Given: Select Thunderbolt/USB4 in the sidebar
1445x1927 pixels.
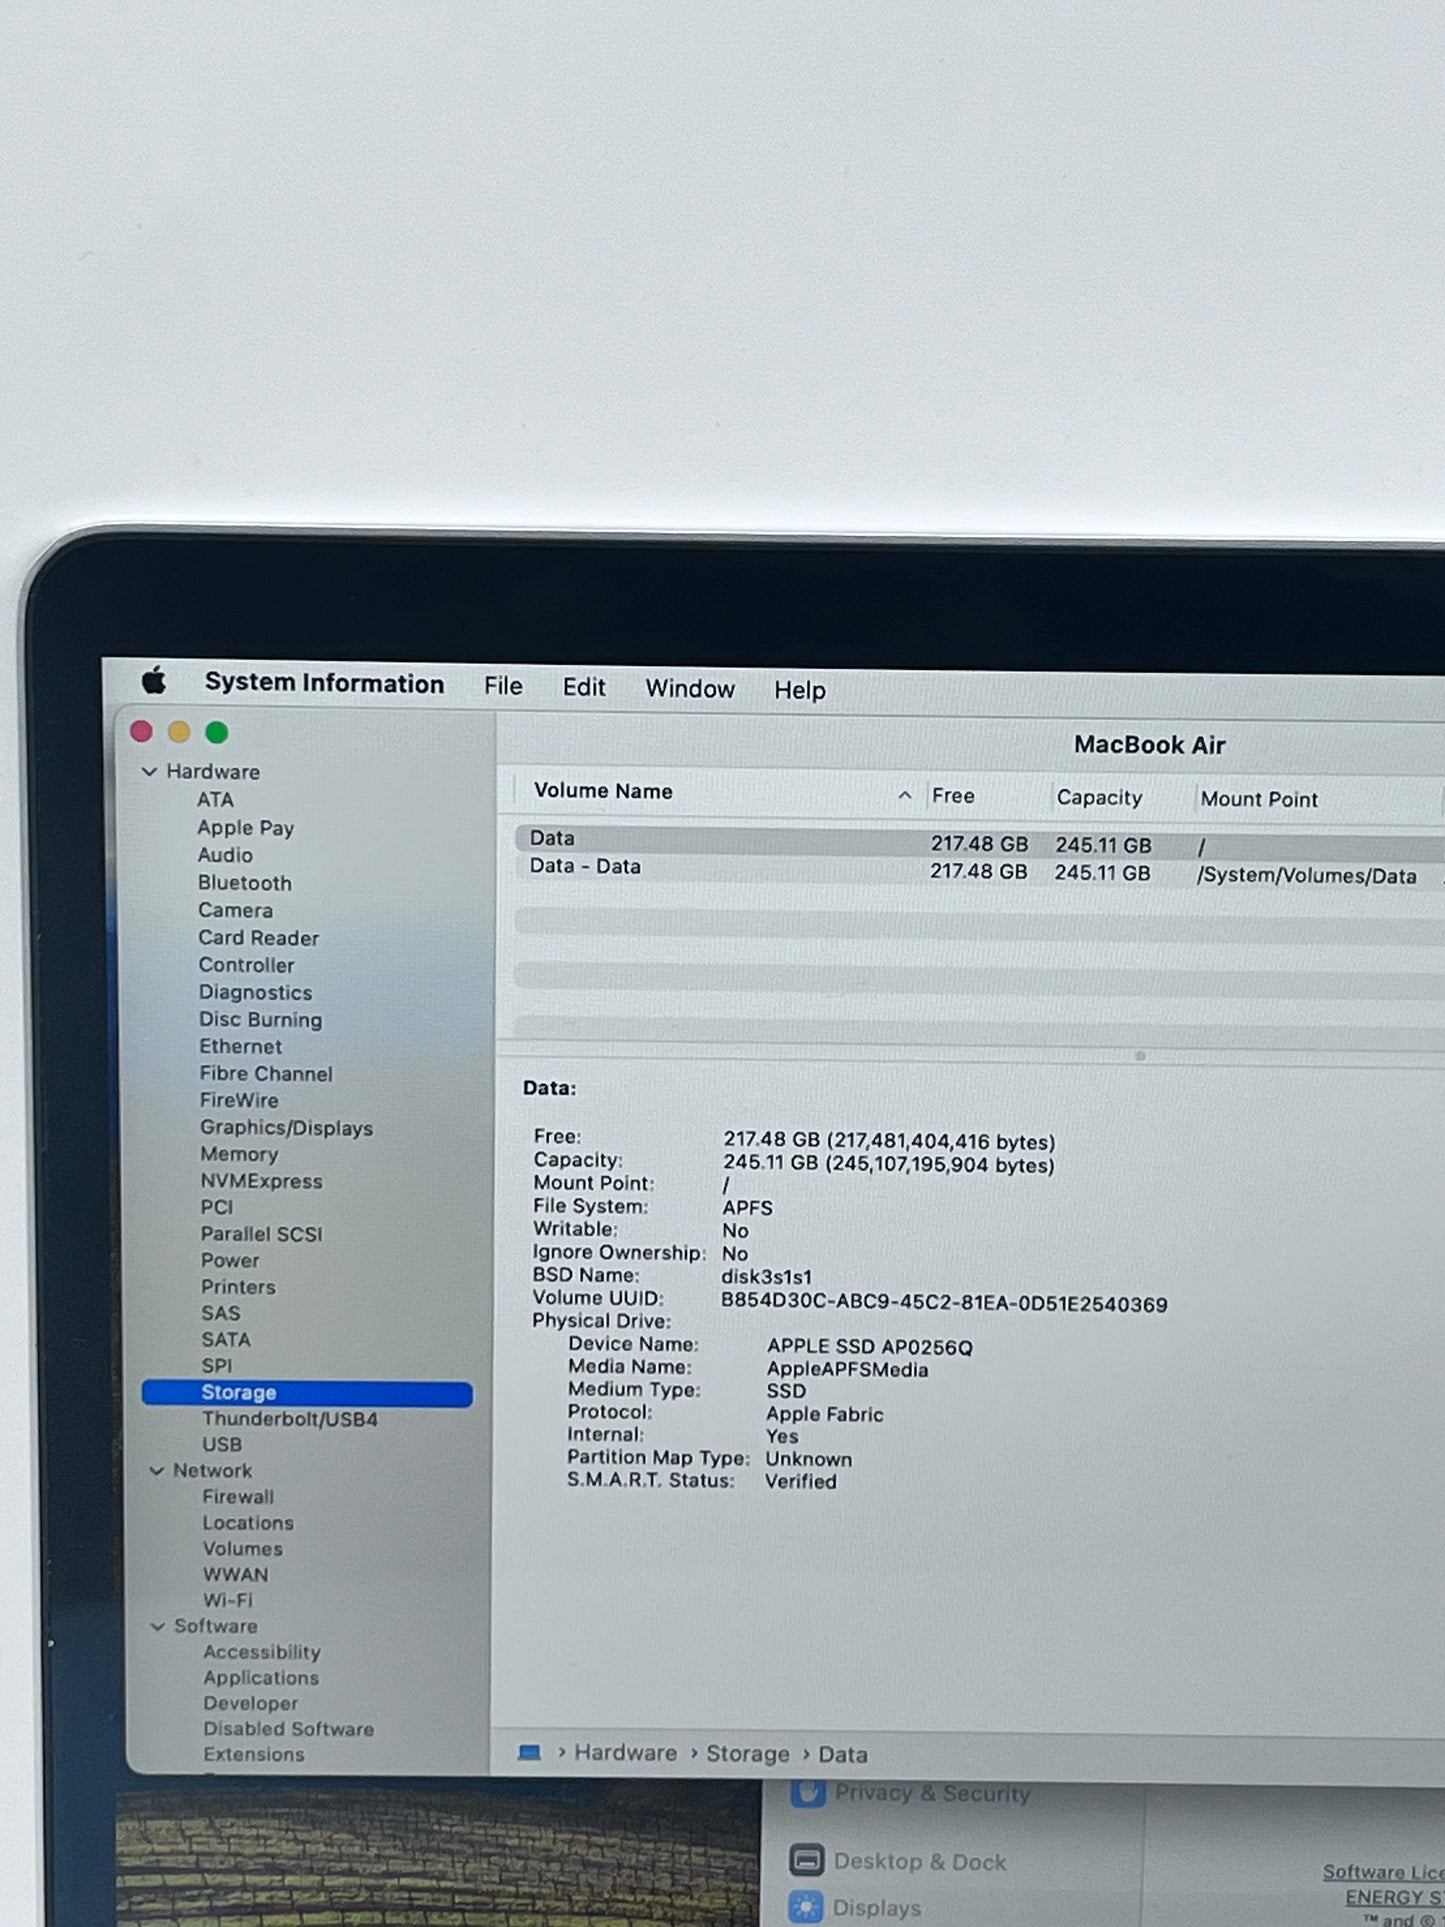Looking at the screenshot, I should 290,1419.
